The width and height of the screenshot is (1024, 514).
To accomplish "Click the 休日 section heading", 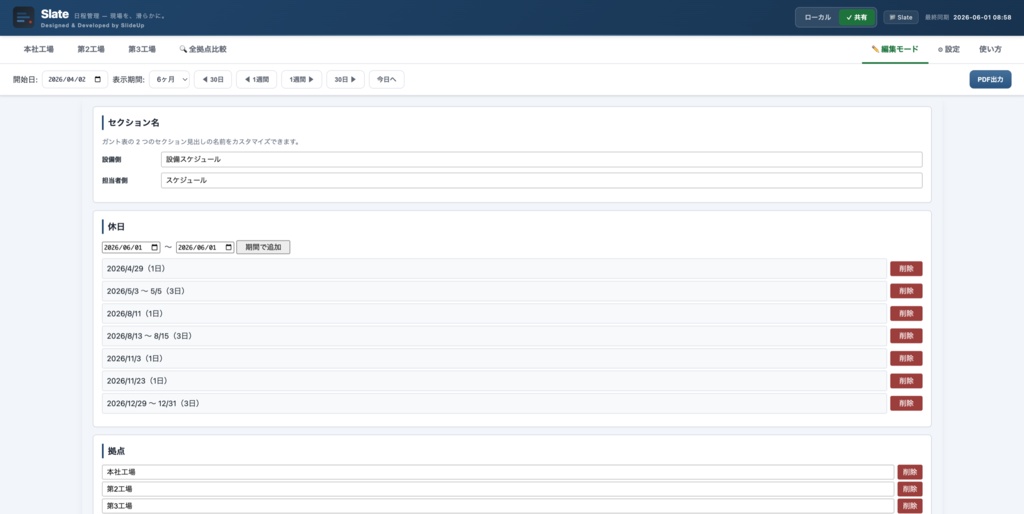I will 116,227.
